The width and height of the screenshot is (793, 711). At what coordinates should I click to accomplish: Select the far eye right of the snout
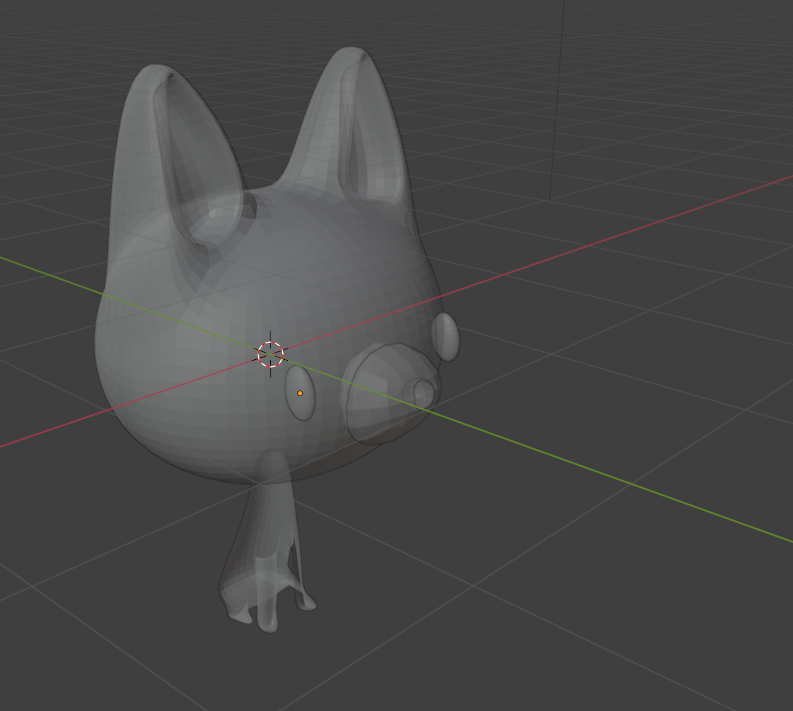[446, 337]
